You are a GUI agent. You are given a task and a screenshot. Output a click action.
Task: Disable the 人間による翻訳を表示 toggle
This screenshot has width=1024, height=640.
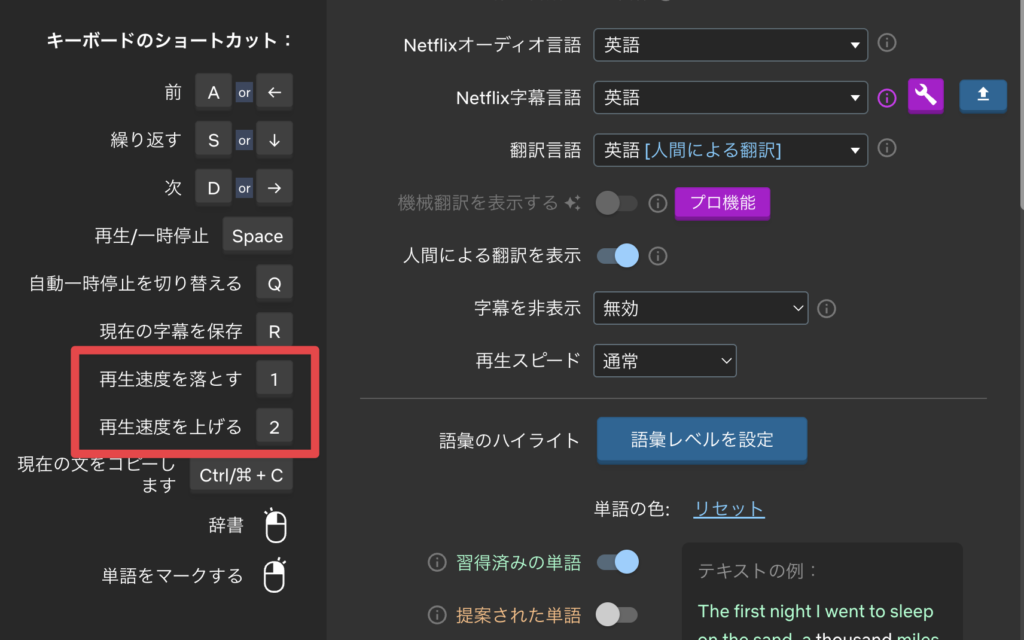point(617,256)
